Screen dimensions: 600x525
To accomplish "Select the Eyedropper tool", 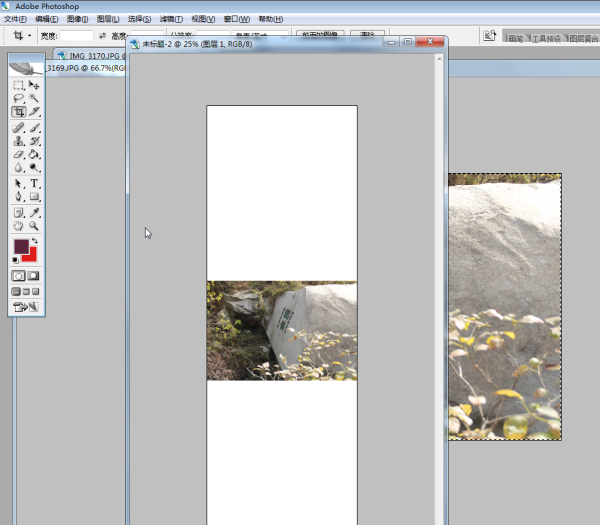I will pos(34,212).
